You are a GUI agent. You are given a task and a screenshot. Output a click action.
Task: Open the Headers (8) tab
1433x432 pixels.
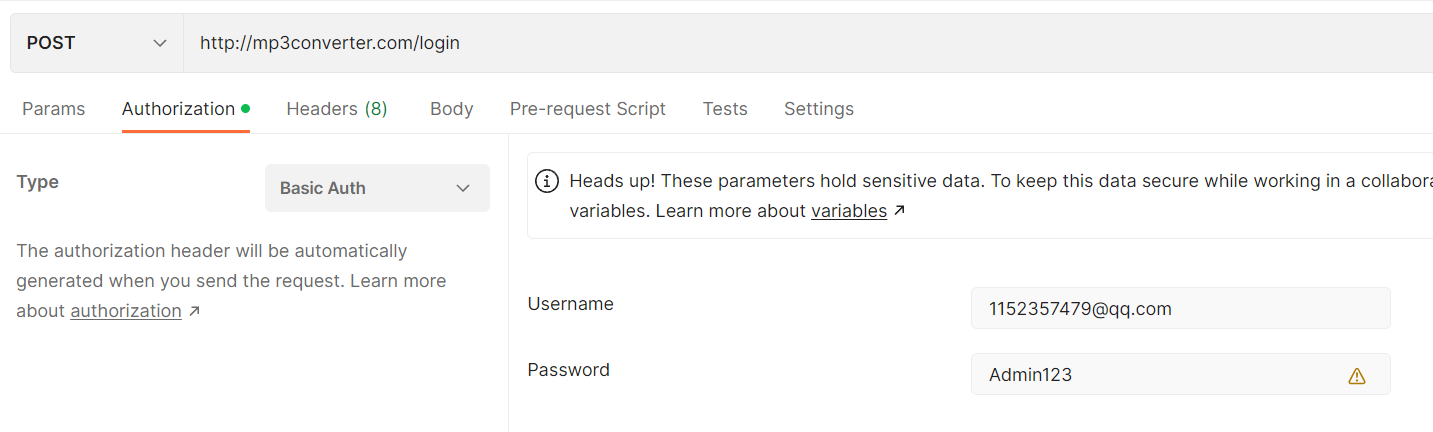click(337, 109)
